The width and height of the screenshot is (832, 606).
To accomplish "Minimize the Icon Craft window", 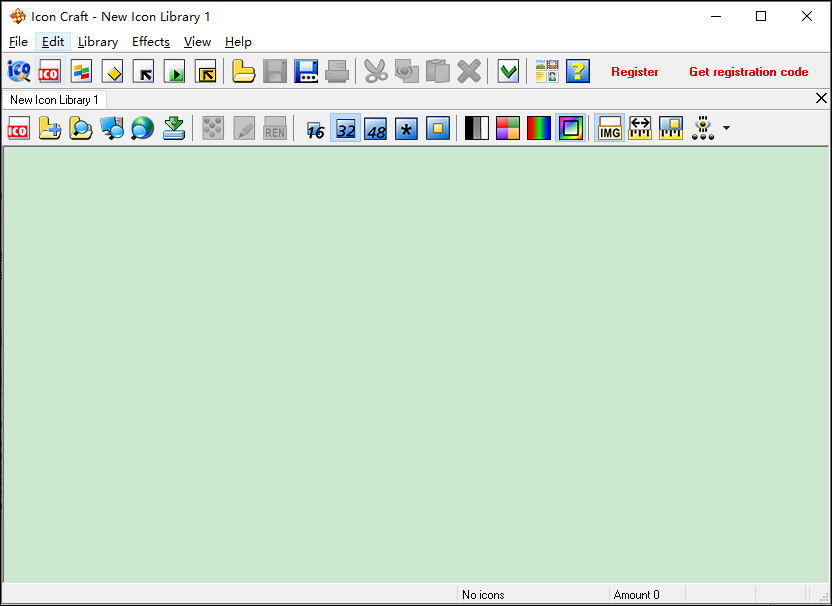I will point(716,16).
